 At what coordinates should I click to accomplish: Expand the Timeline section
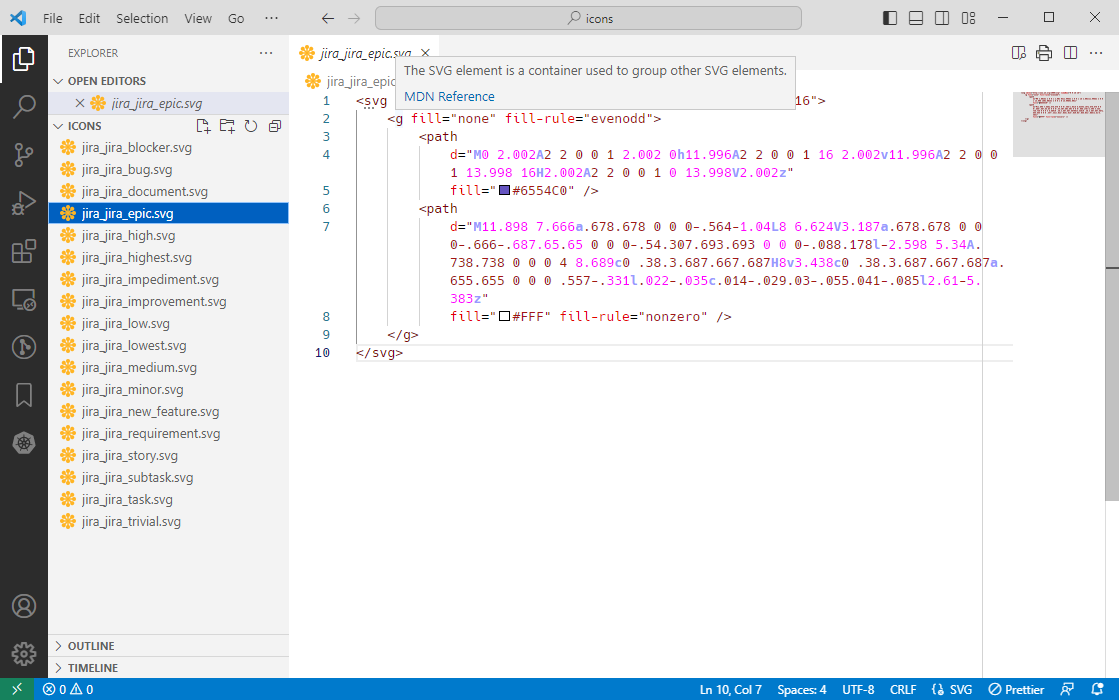[x=168, y=668]
